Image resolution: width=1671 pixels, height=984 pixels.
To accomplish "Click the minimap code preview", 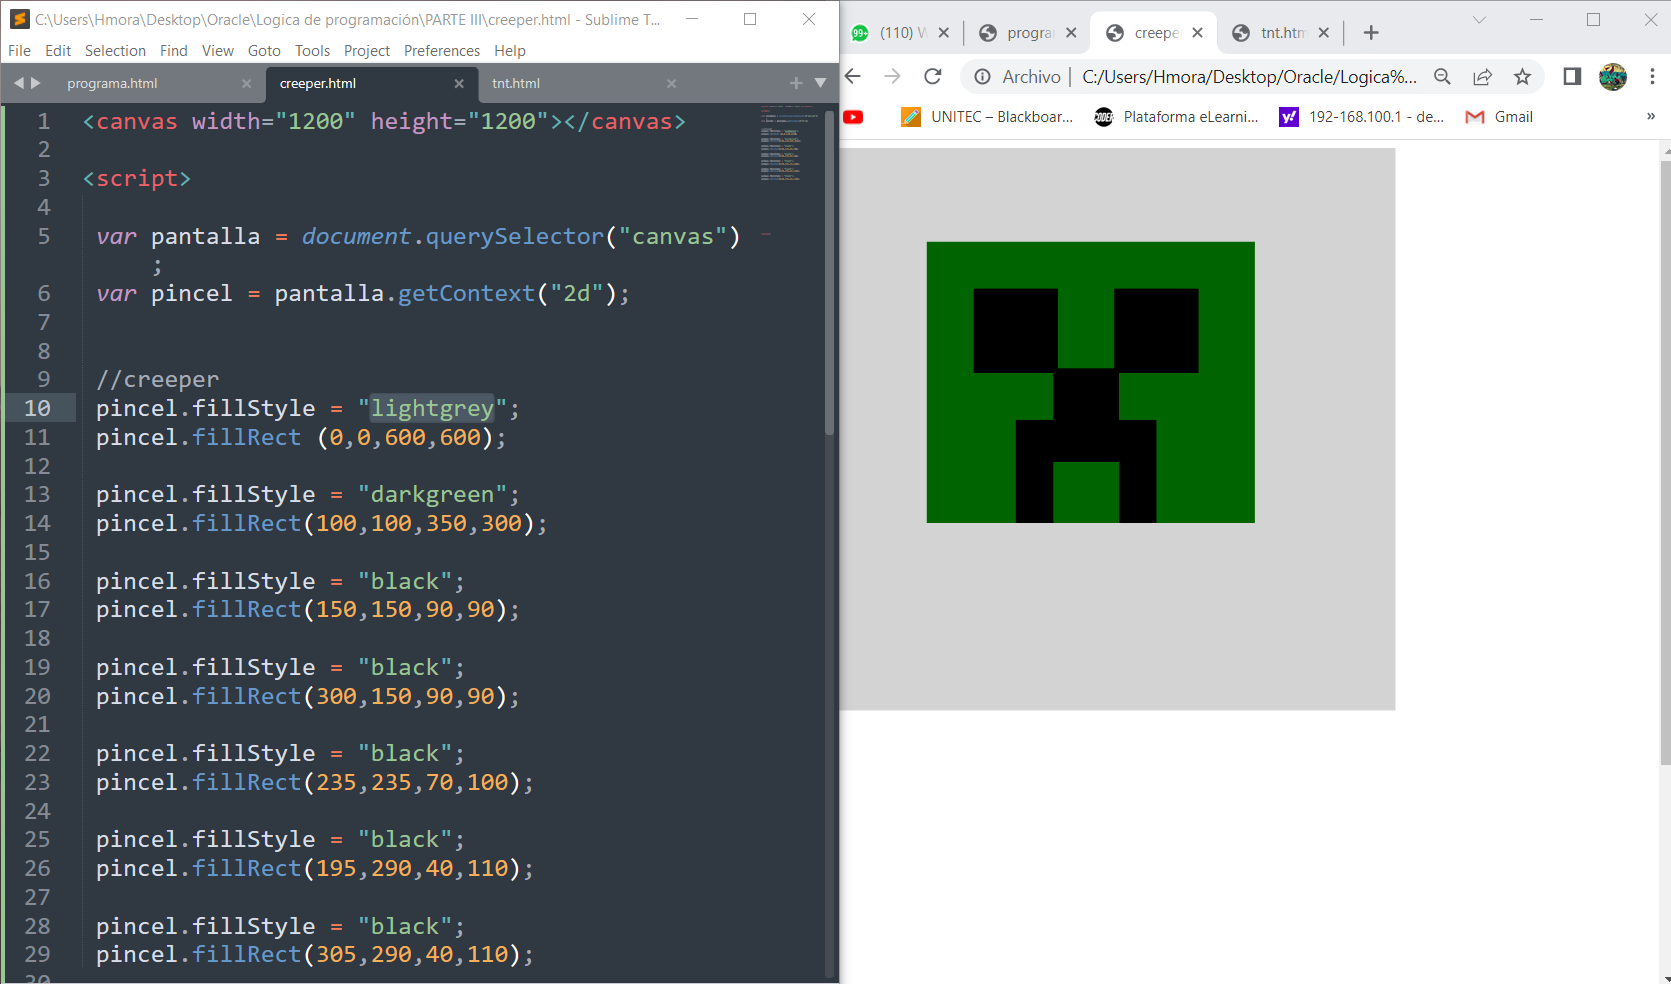I will tap(789, 142).
